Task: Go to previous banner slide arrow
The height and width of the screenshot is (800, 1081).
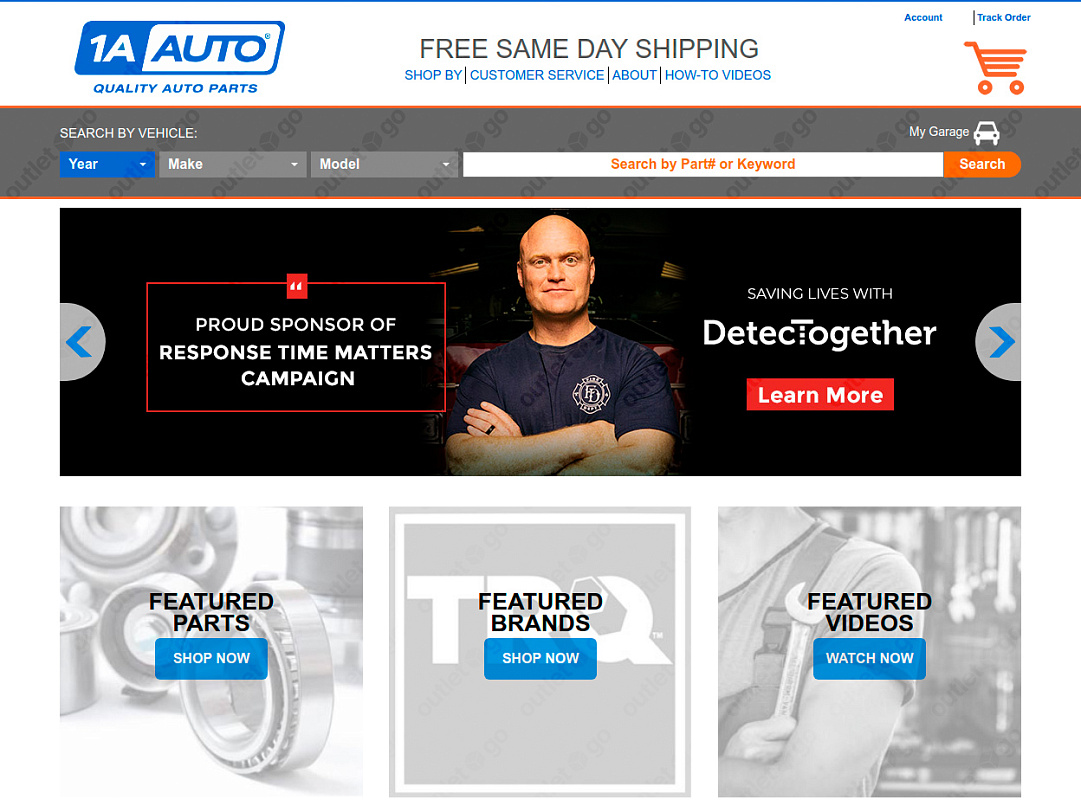Action: pos(80,341)
